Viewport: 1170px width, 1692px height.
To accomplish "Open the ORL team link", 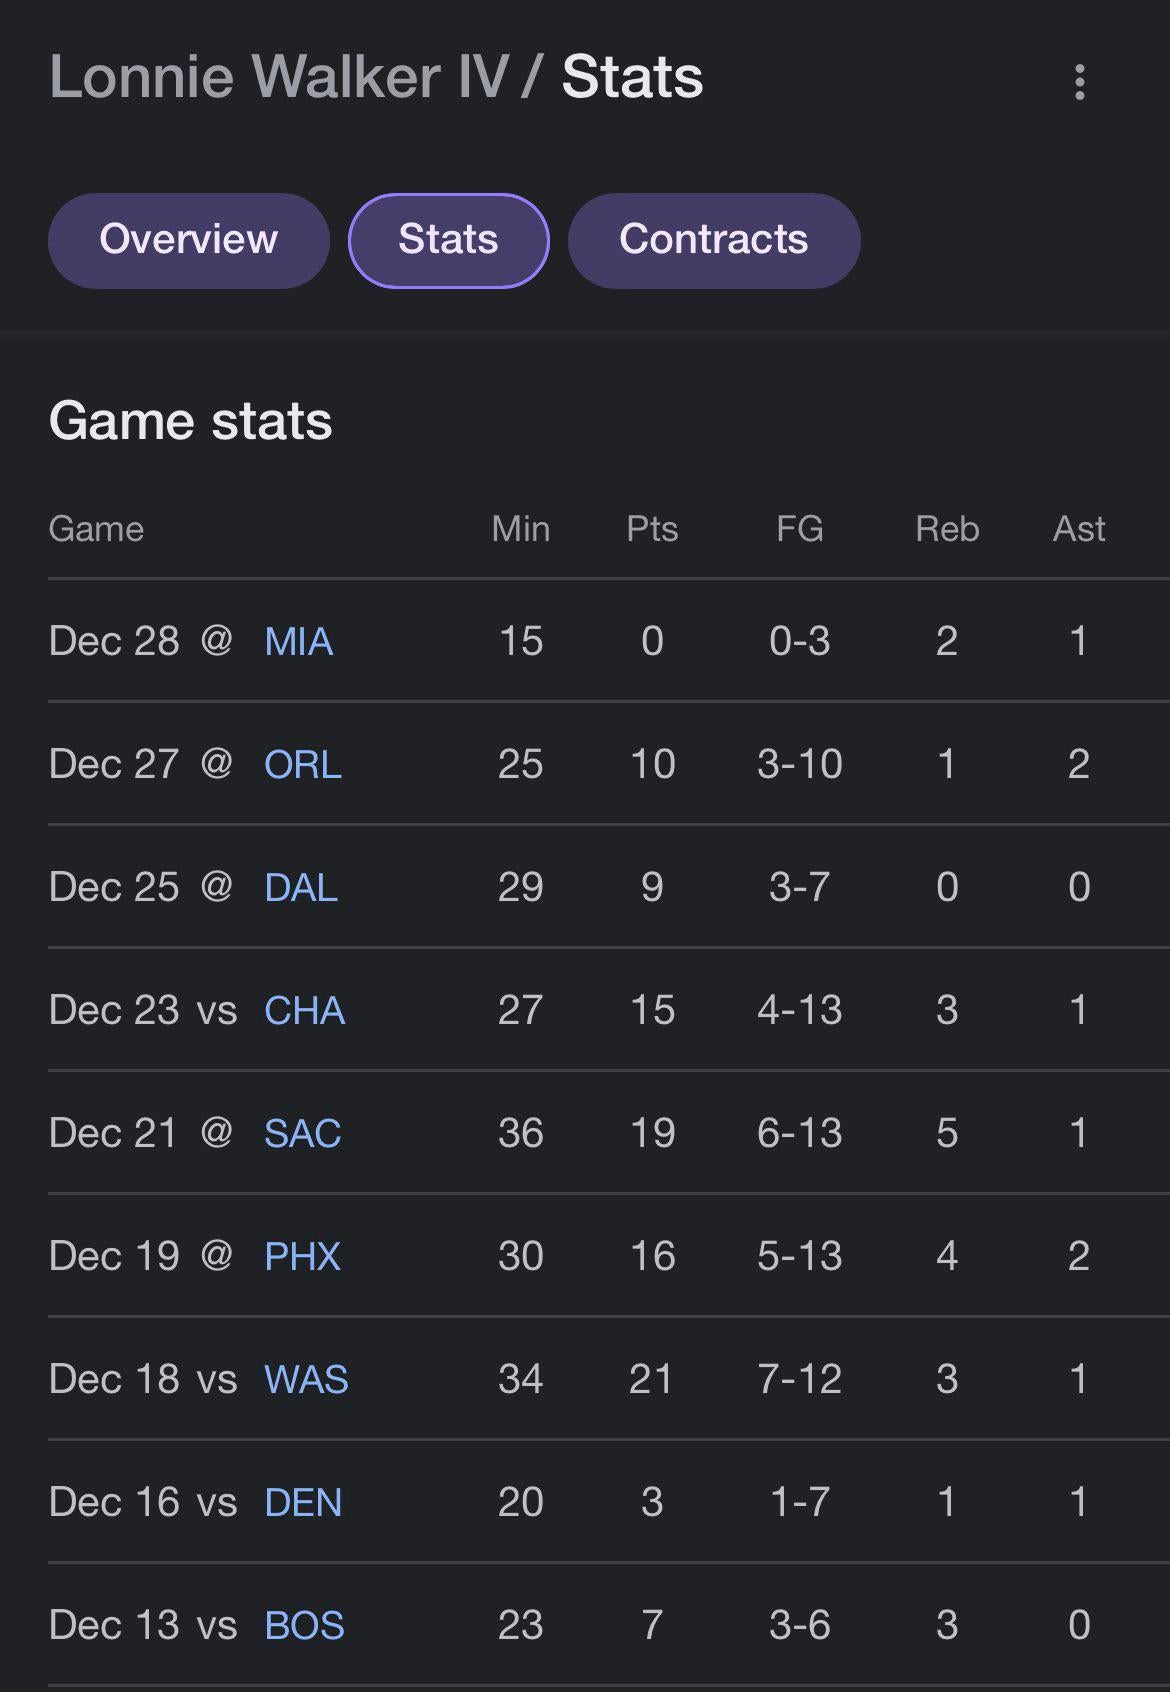I will [x=302, y=765].
